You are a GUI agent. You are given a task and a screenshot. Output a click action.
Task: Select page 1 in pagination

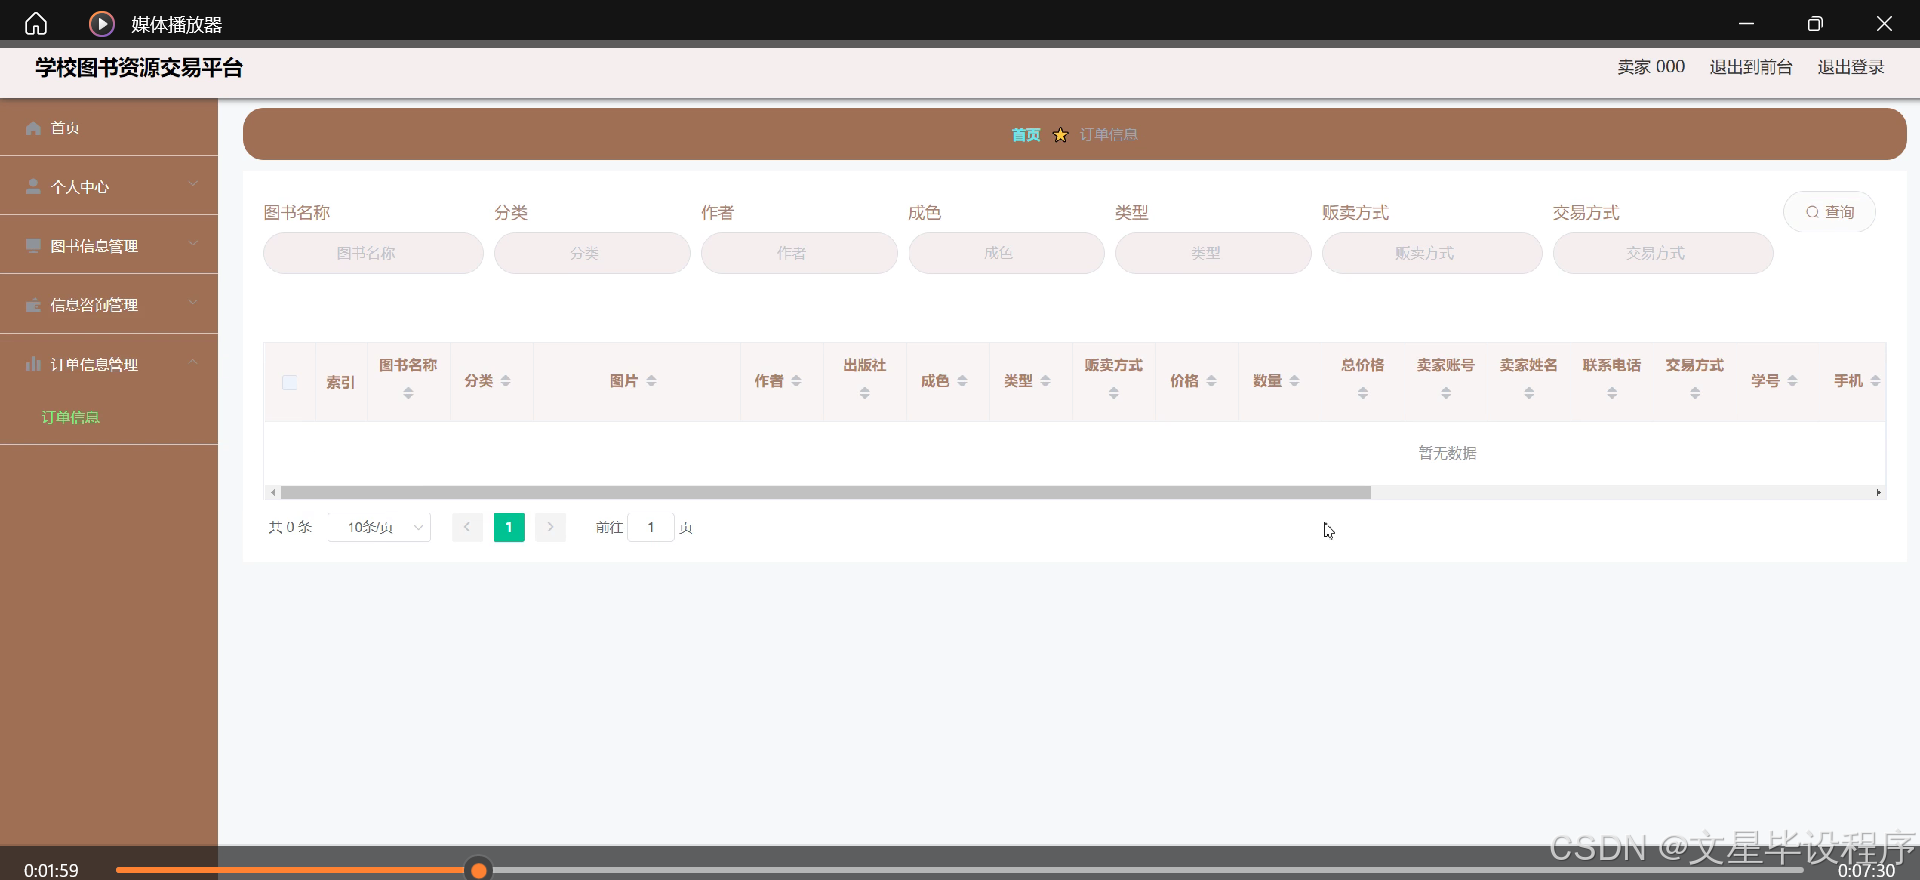click(x=509, y=527)
